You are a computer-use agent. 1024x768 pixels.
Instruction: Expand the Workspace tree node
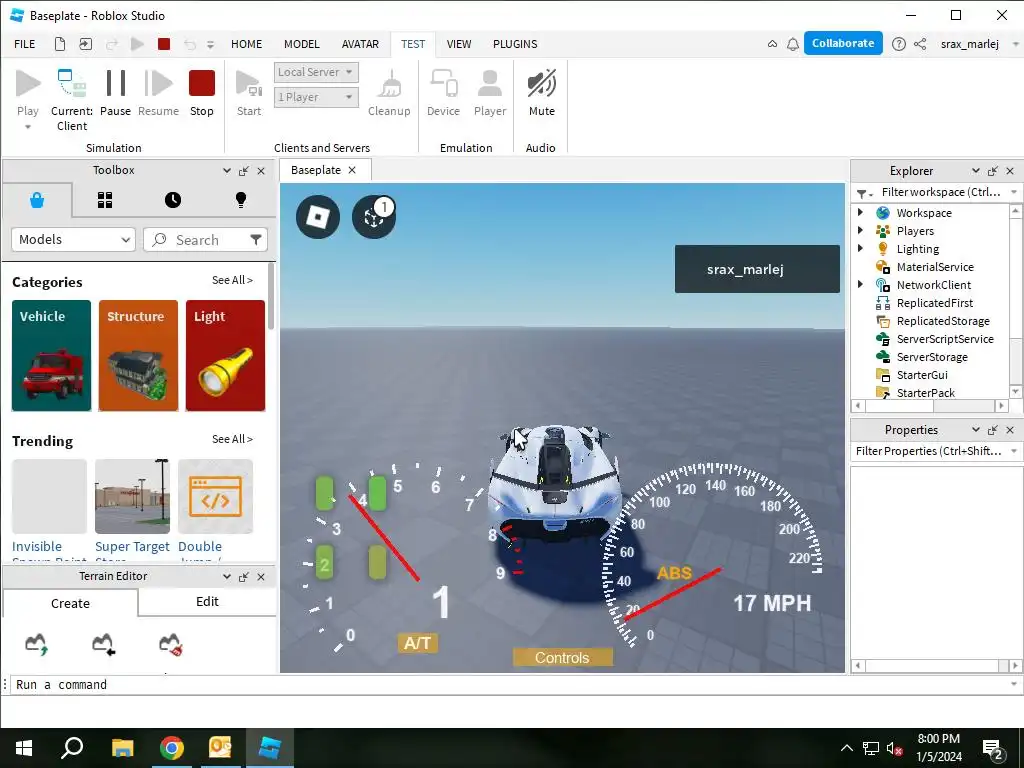click(x=860, y=212)
